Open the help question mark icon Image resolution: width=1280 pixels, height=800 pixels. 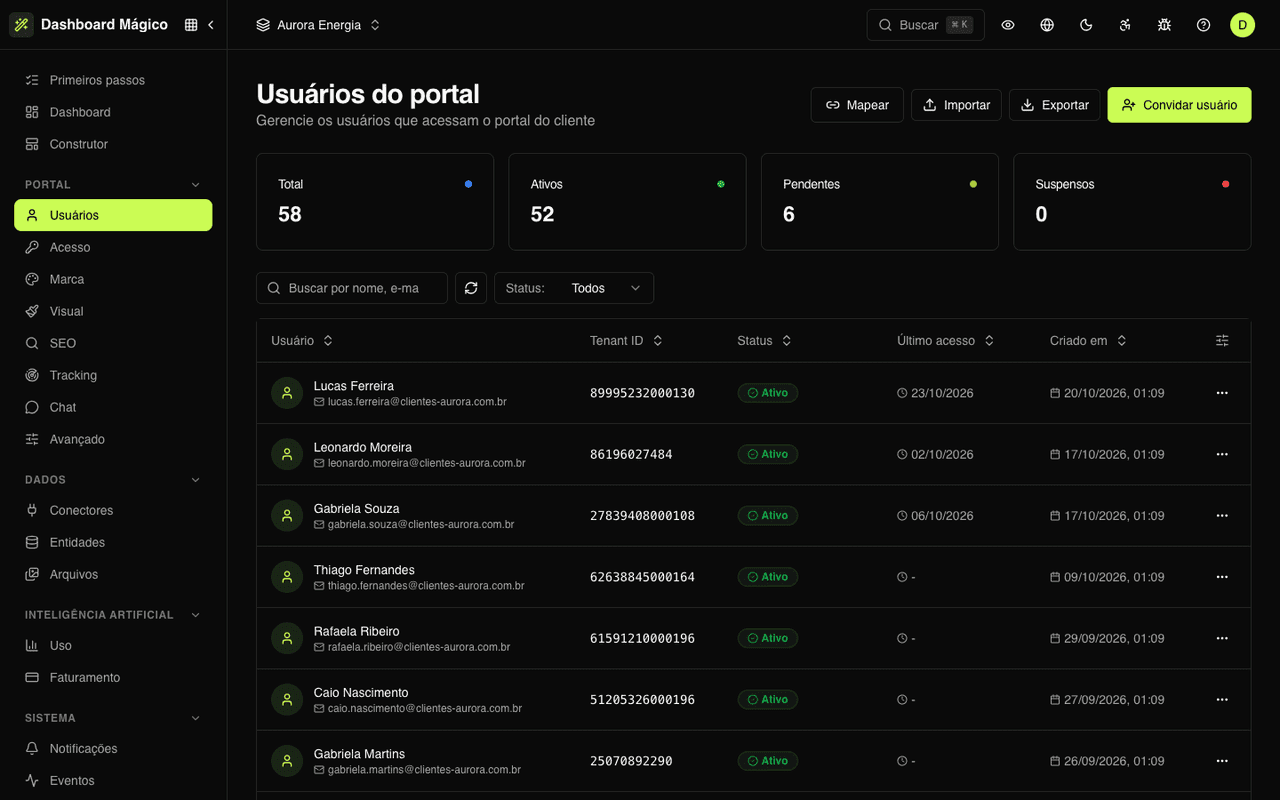pyautogui.click(x=1203, y=25)
